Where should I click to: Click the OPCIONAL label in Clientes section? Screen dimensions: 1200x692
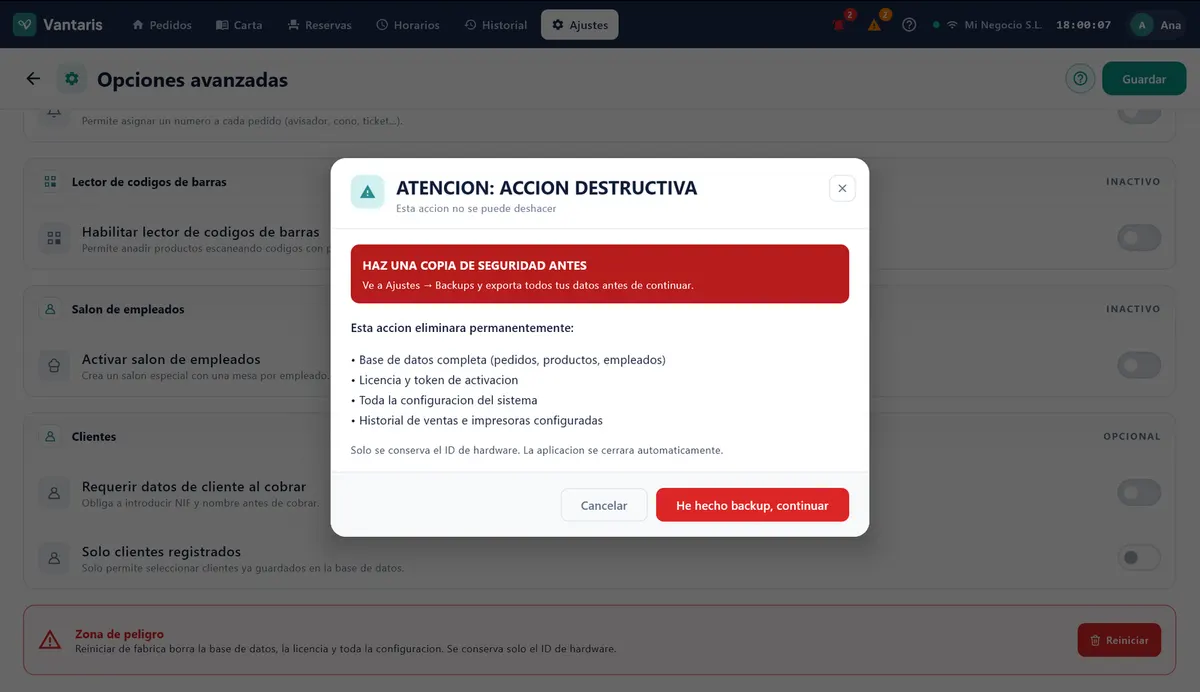tap(1132, 436)
